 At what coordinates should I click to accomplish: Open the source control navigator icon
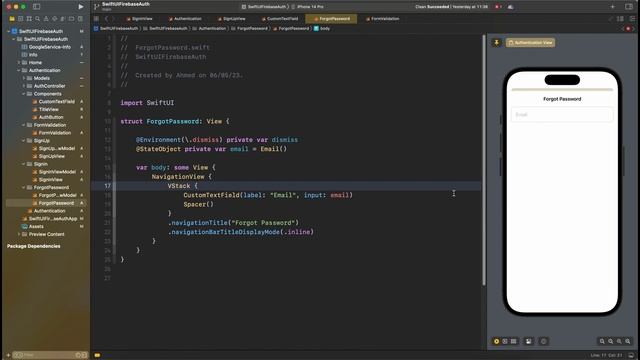(x=20, y=19)
